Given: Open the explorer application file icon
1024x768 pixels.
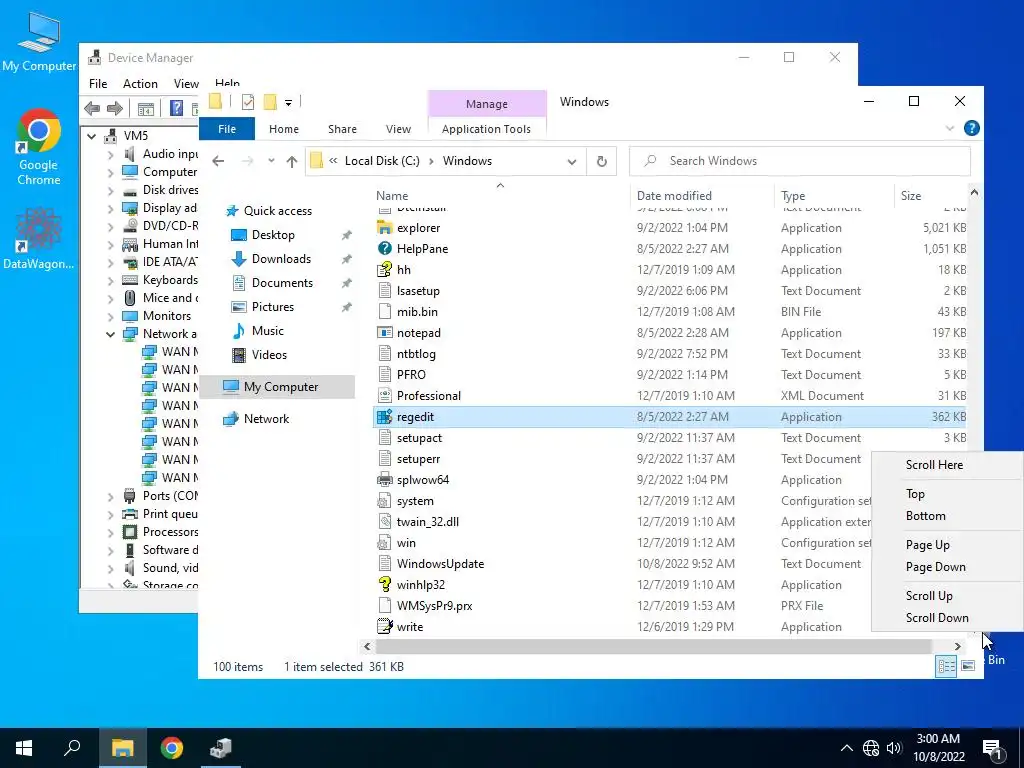Looking at the screenshot, I should coord(385,228).
